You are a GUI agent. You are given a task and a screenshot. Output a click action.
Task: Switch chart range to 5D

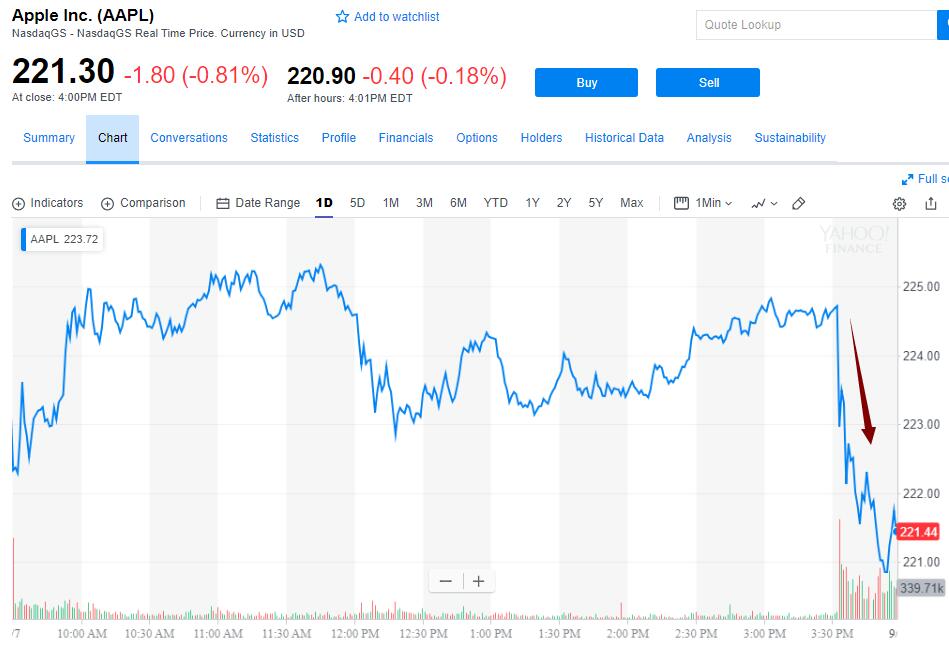click(x=357, y=203)
